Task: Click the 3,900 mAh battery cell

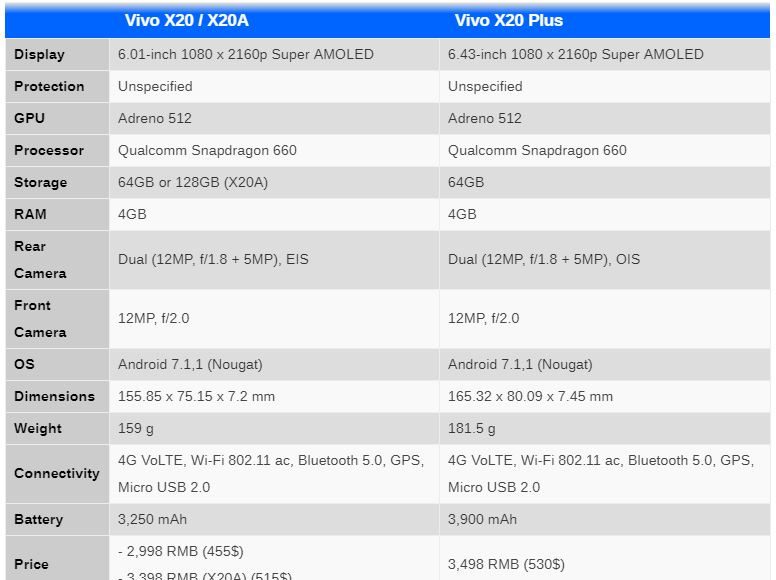Action: point(483,520)
